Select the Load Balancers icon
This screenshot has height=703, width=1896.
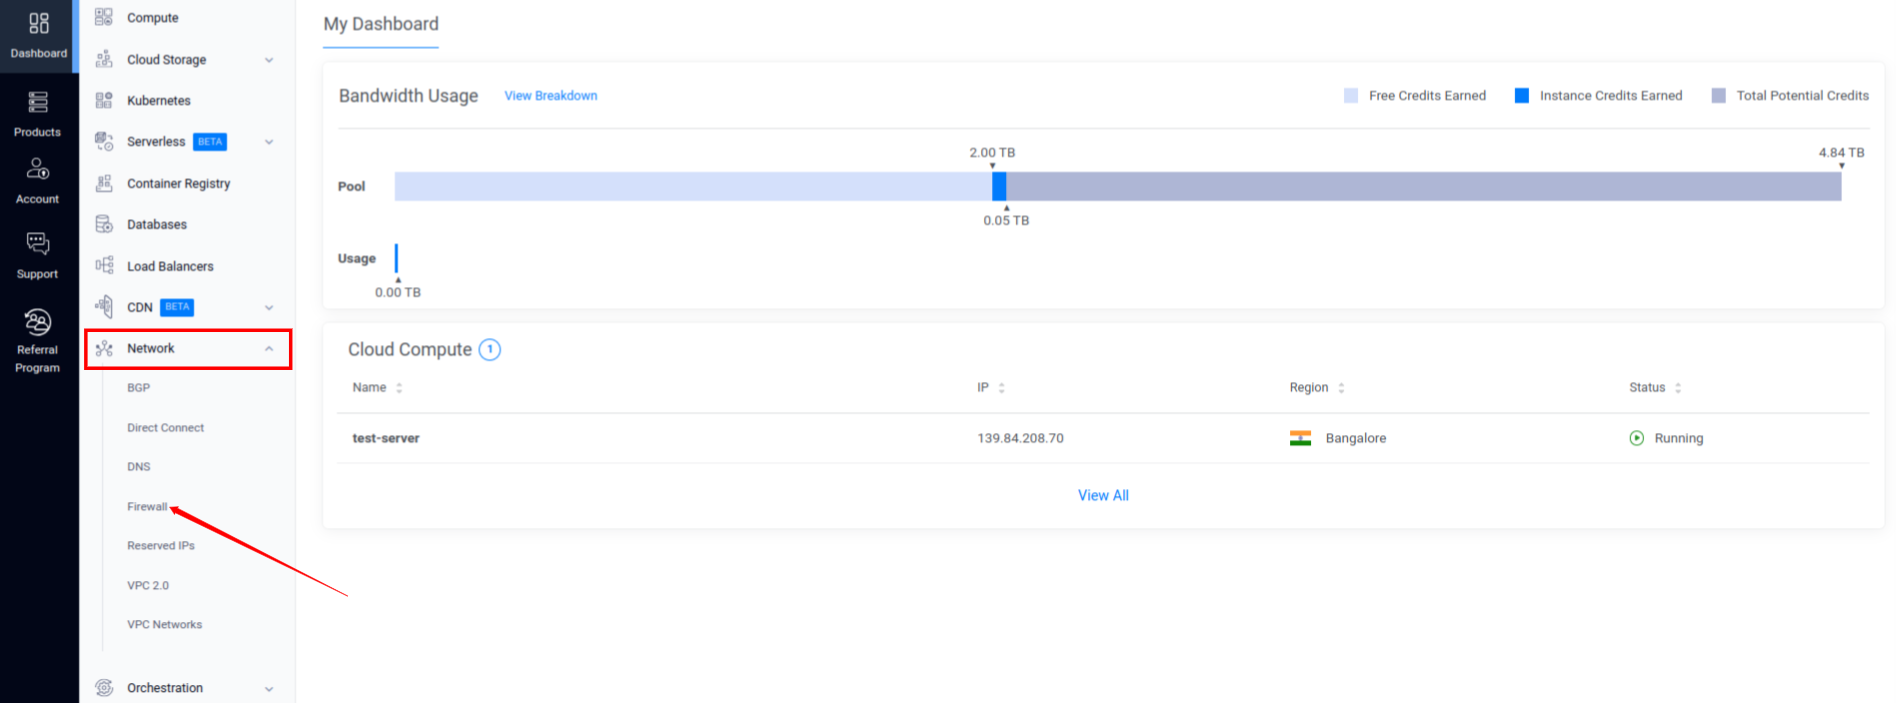tap(103, 265)
